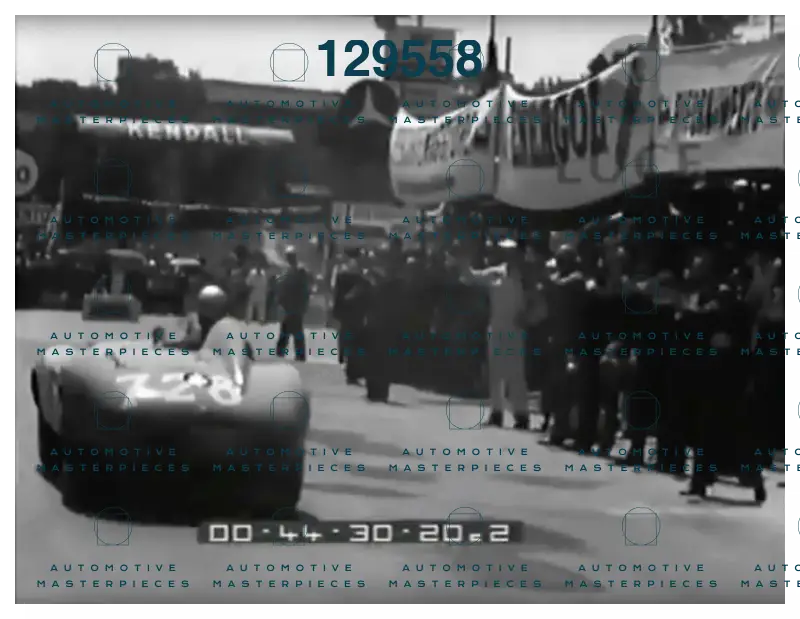Click the round sign at far left edge
The height and width of the screenshot is (619, 800).
tap(26, 174)
